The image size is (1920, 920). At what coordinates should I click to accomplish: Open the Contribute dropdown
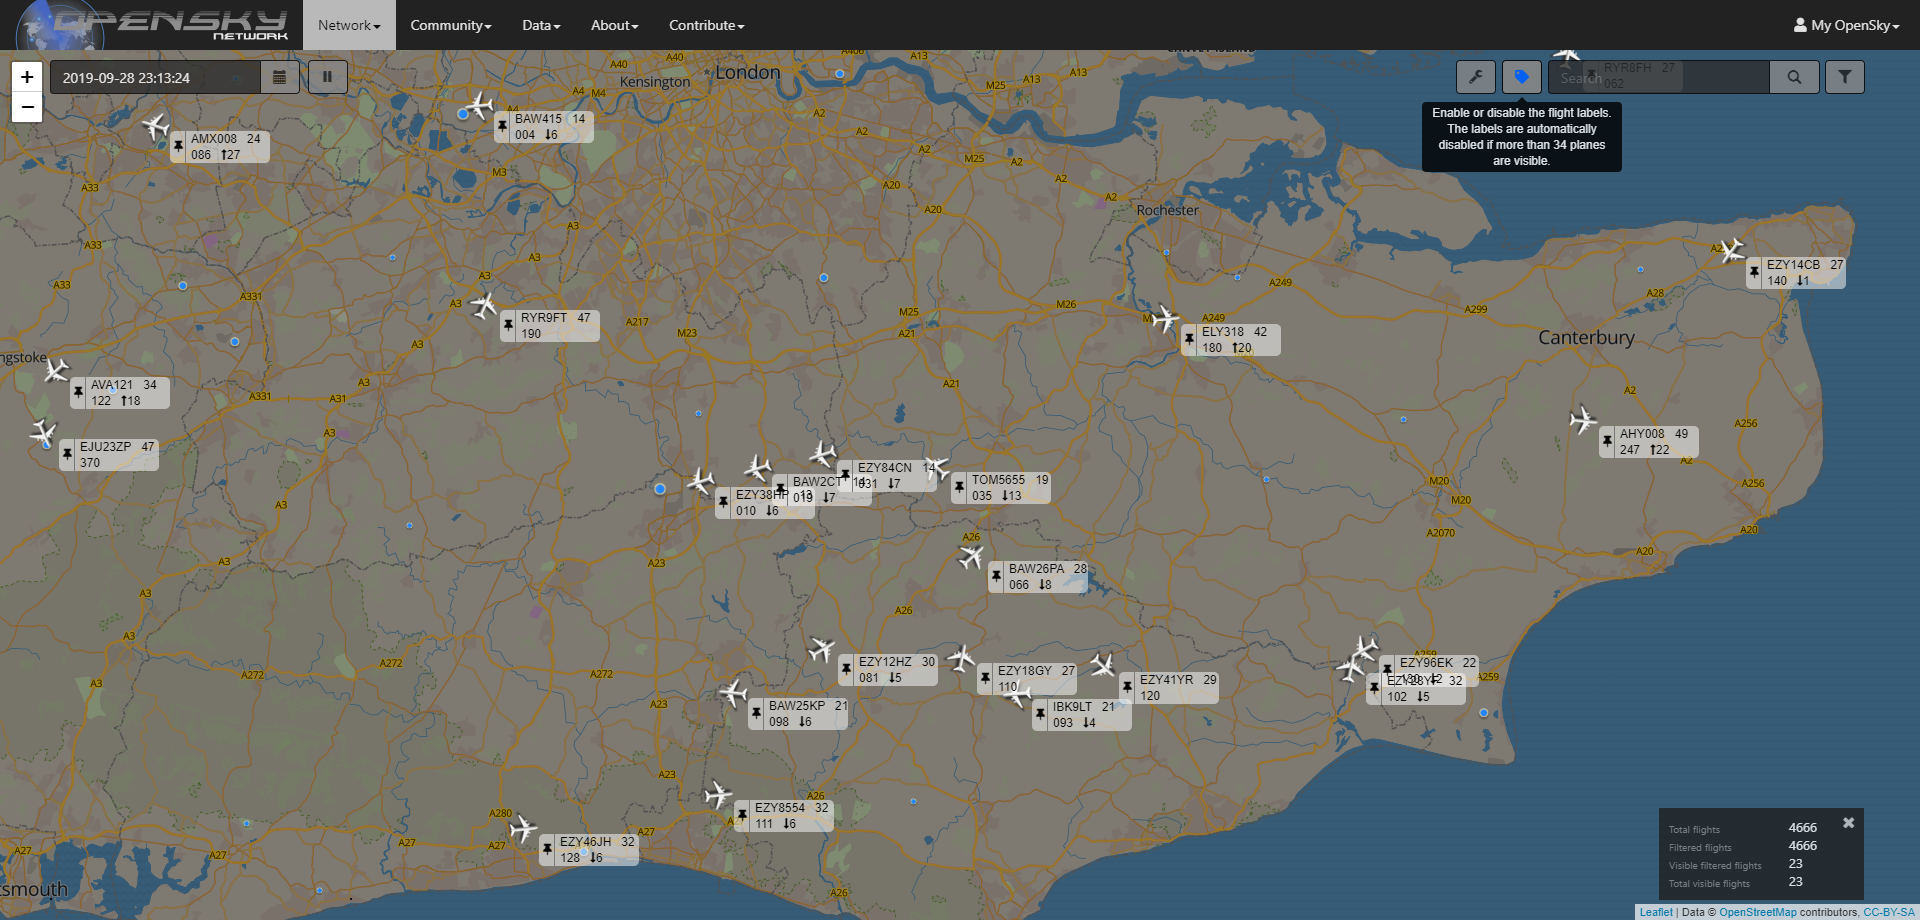[x=706, y=25]
